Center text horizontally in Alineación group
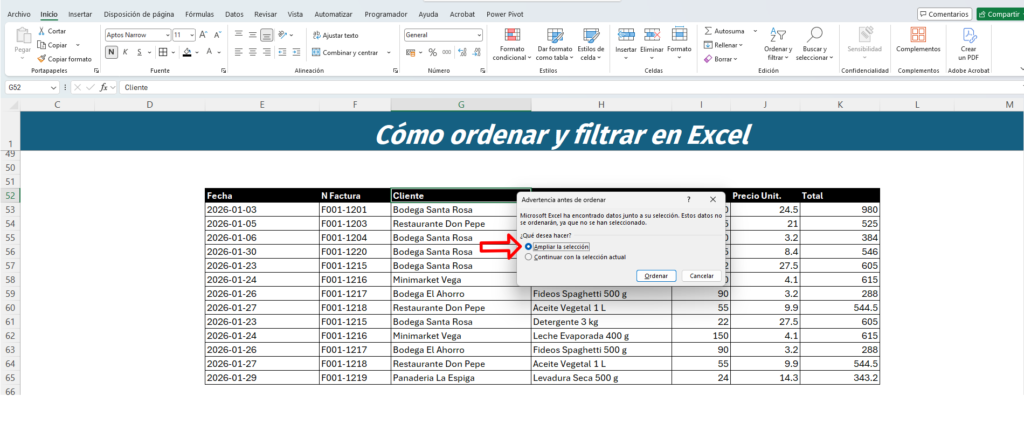 point(252,52)
